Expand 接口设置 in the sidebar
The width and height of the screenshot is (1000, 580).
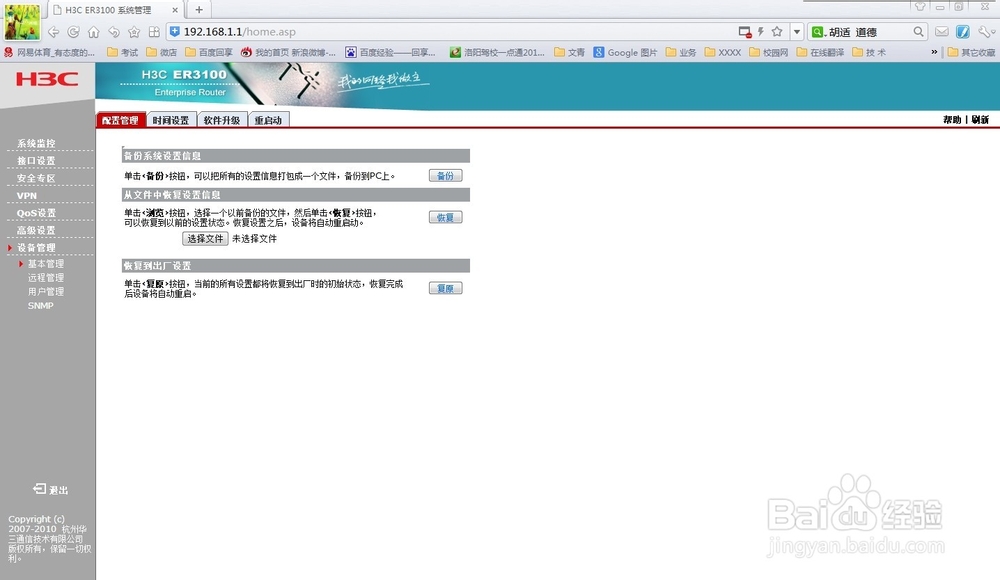36,161
